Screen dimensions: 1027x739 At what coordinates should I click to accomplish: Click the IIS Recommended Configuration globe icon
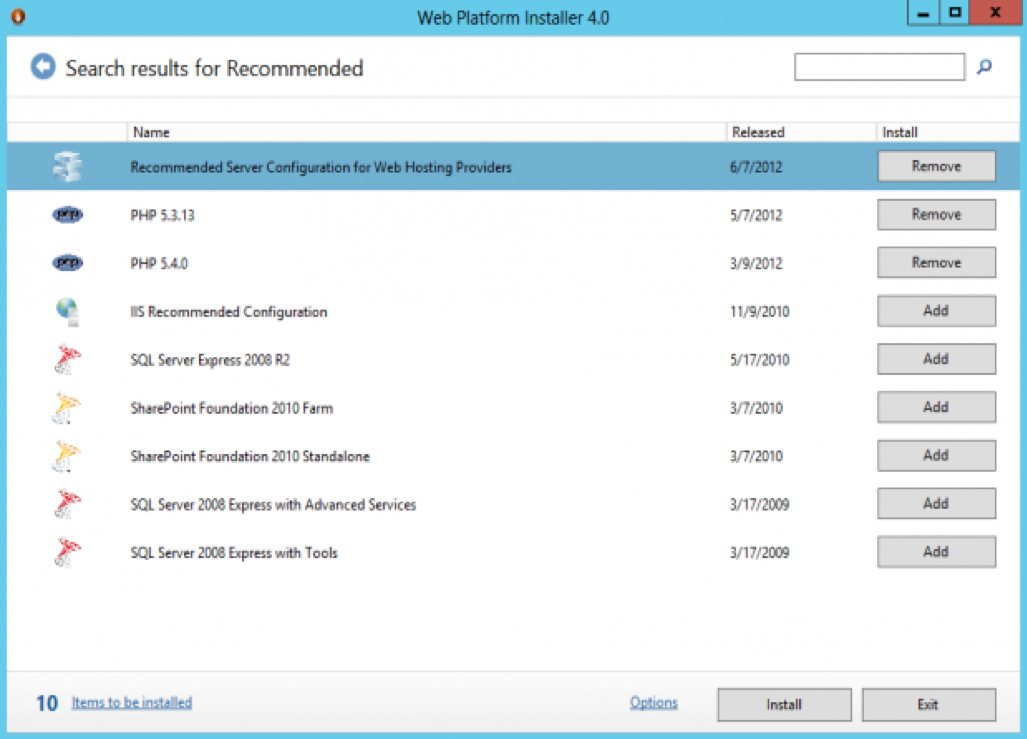coord(67,311)
